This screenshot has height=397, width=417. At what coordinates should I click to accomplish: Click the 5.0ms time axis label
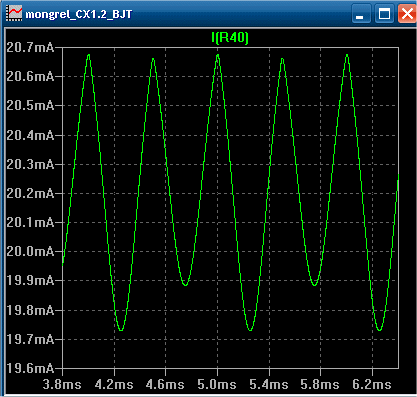tap(217, 384)
